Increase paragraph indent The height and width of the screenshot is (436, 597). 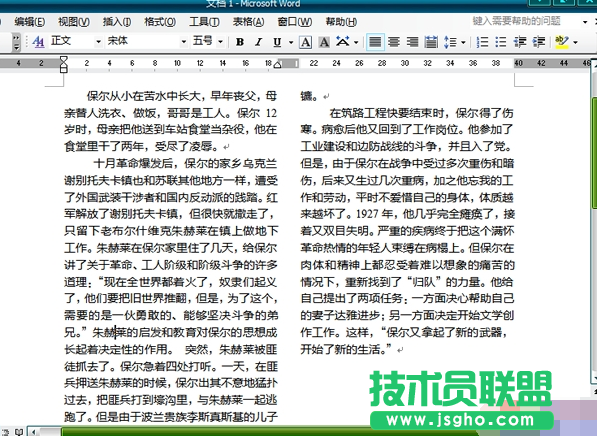pyautogui.click(x=539, y=42)
